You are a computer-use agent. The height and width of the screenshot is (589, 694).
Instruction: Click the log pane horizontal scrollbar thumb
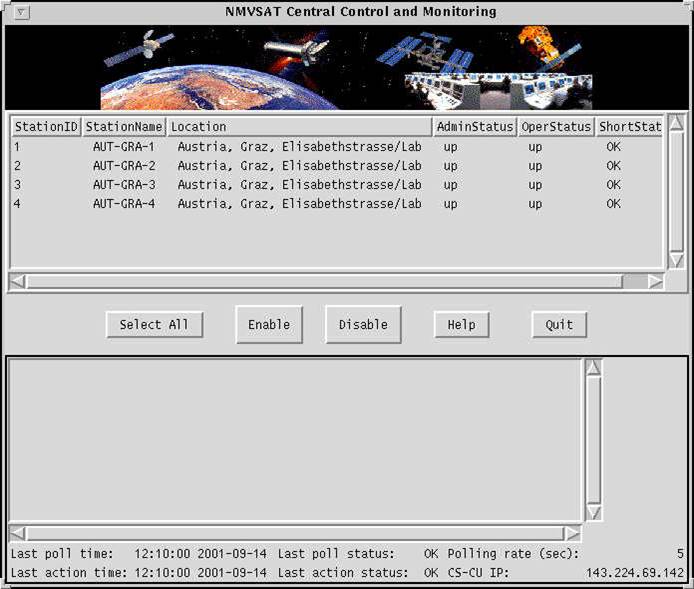point(295,533)
